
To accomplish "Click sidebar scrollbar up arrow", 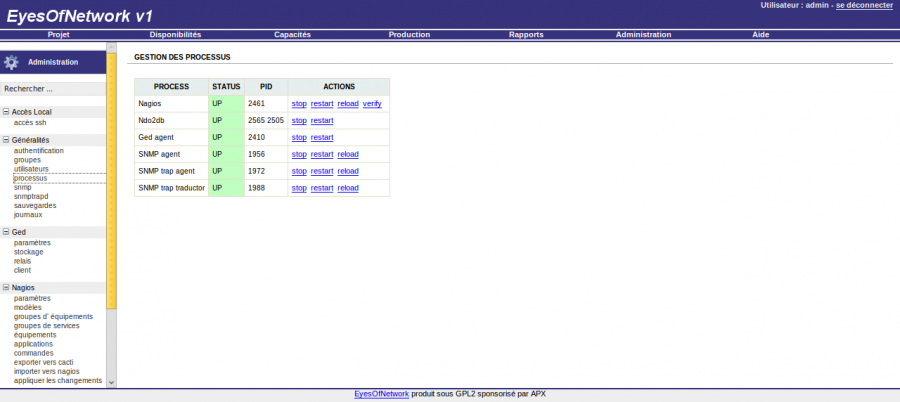I will (111, 47).
